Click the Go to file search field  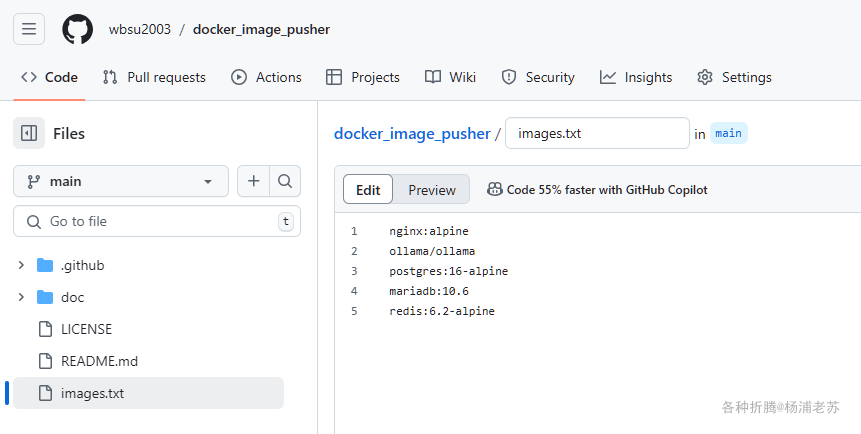[x=150, y=221]
